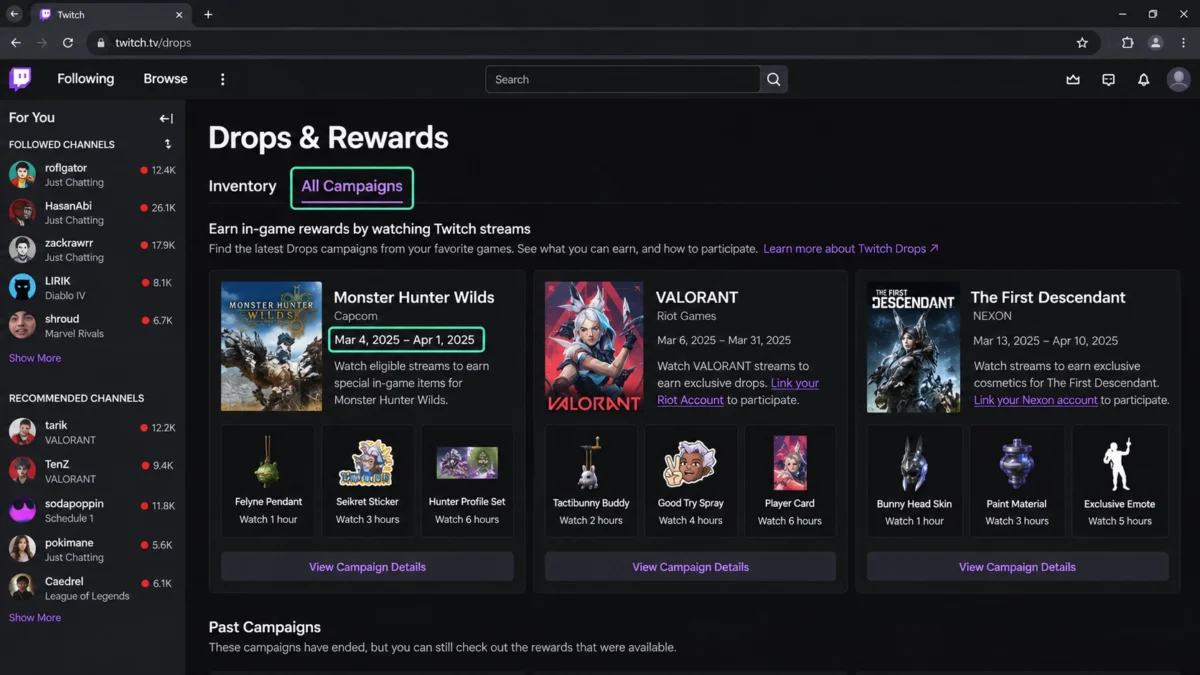The height and width of the screenshot is (675, 1200).
Task: Open Caedrel's channel avatar
Action: click(x=23, y=587)
